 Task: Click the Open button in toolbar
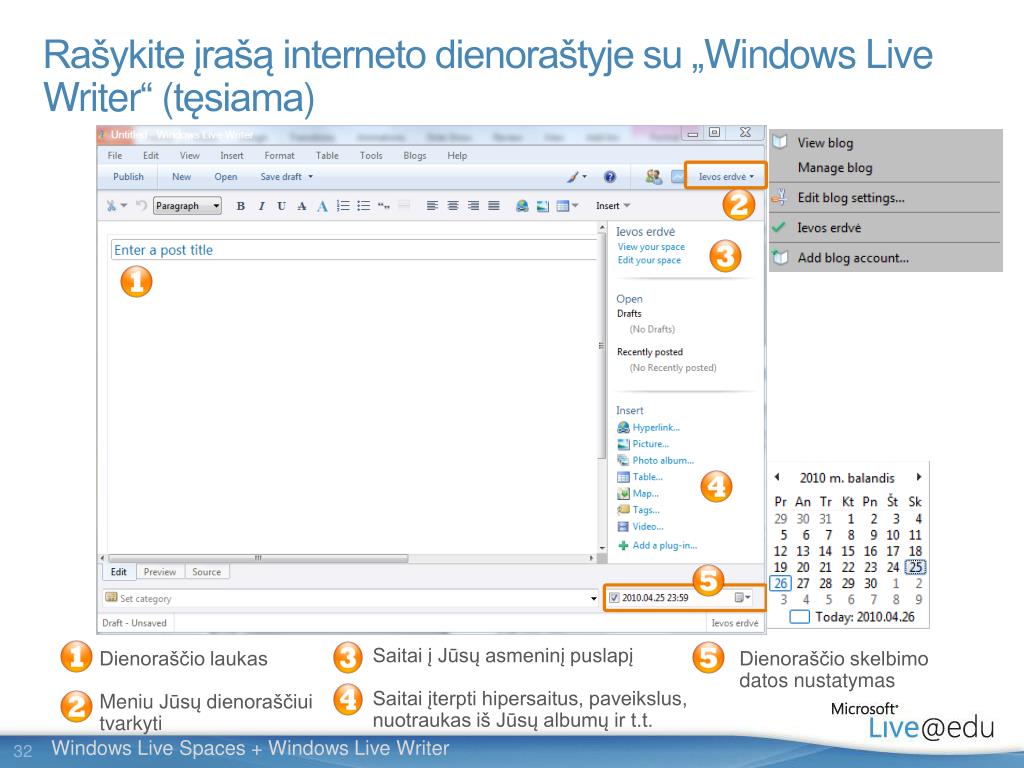coord(225,176)
